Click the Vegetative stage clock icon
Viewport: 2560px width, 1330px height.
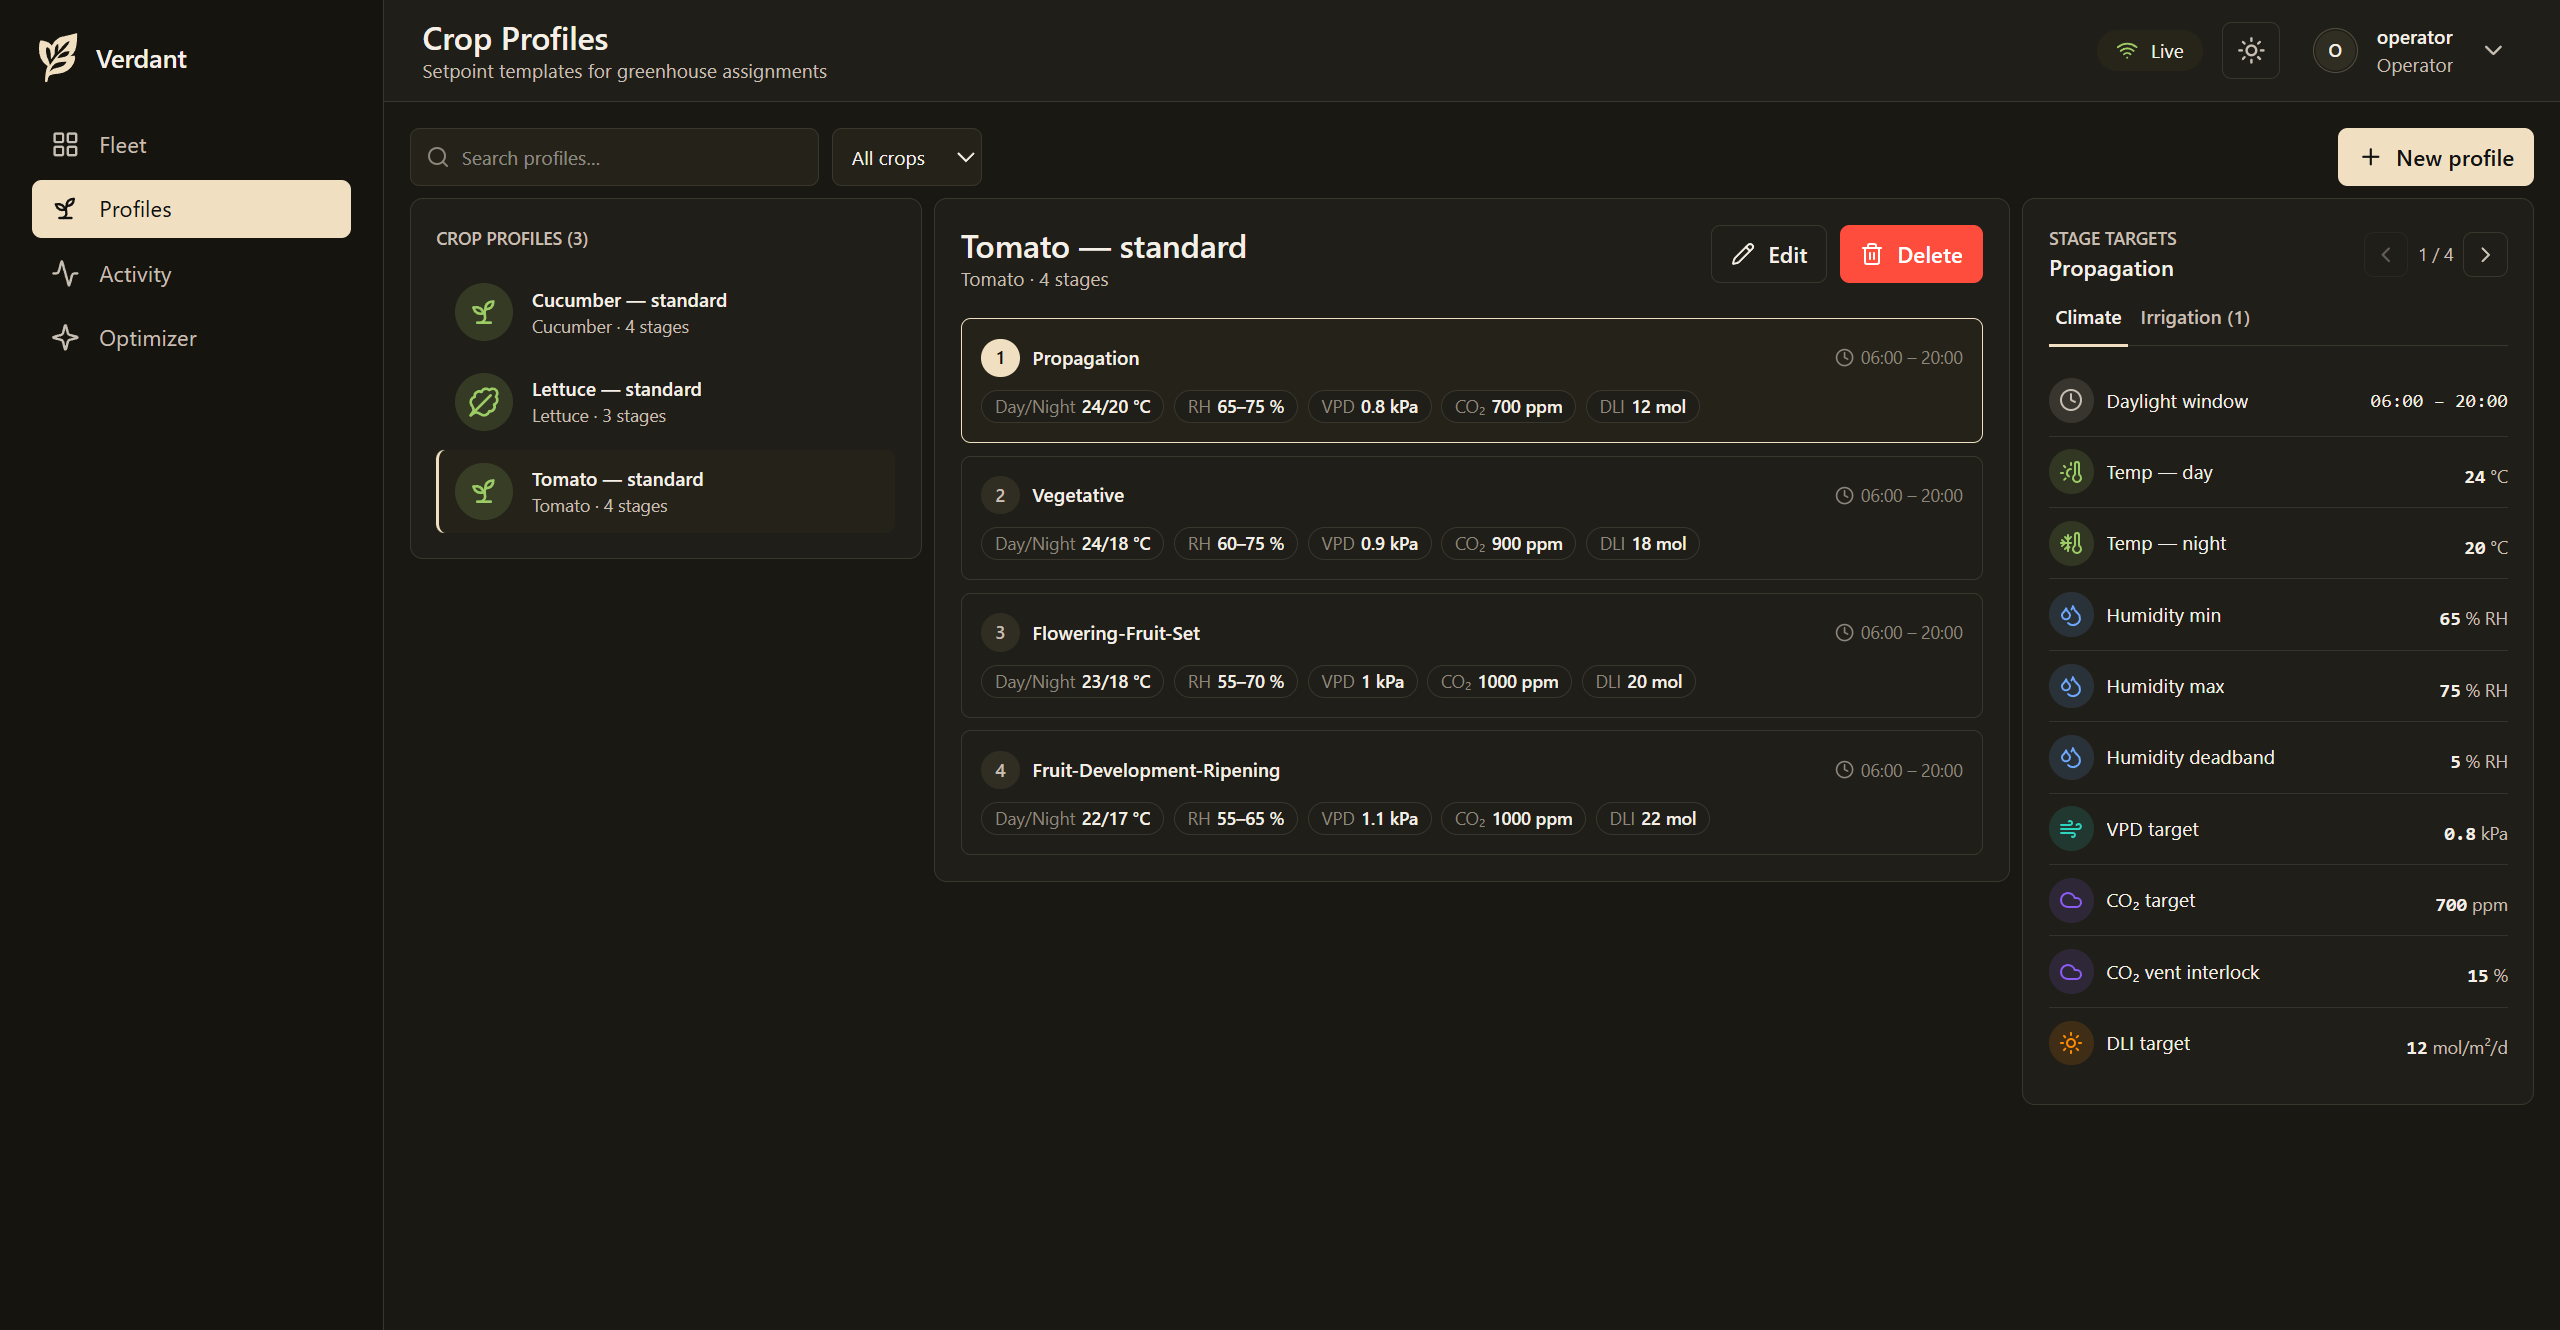[1844, 496]
